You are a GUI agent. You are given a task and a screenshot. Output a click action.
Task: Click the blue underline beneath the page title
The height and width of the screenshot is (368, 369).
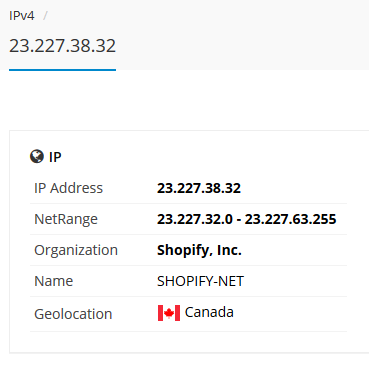62,70
